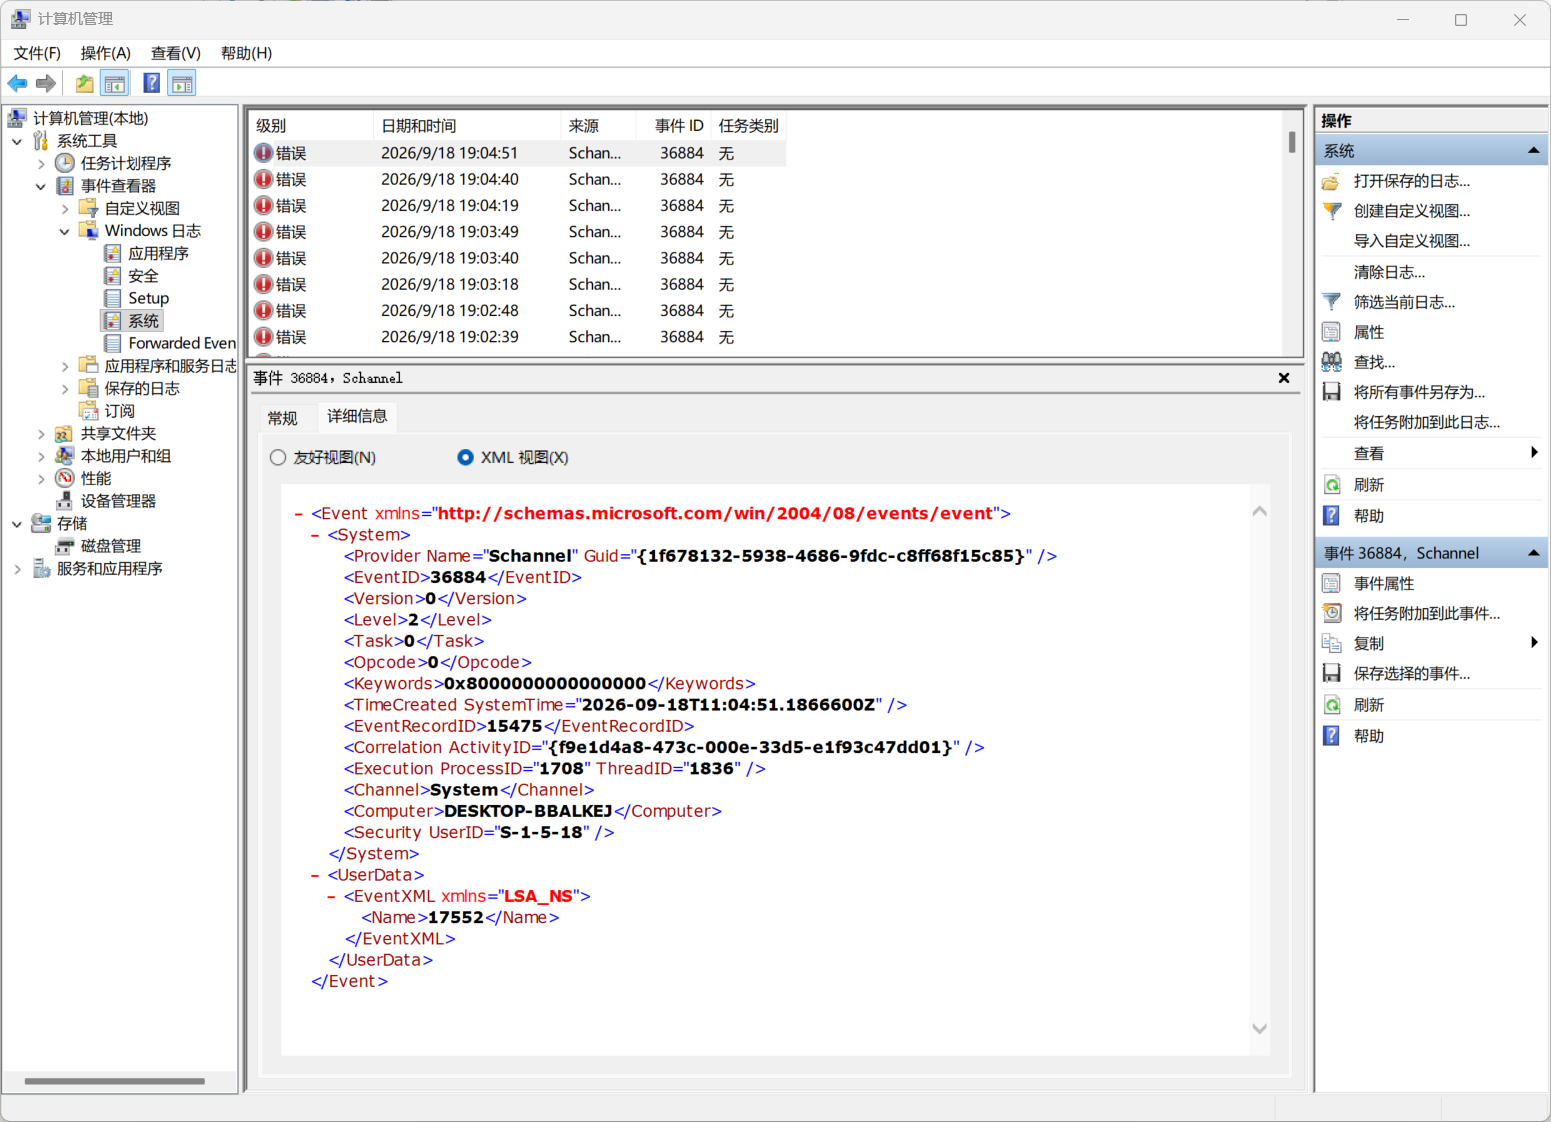Collapse the 系统工具 tree node
This screenshot has width=1551, height=1122.
coord(17,141)
